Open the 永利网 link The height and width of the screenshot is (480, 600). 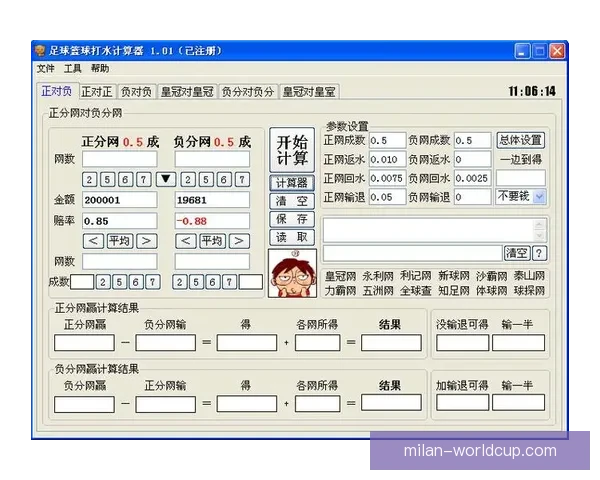[x=378, y=276]
